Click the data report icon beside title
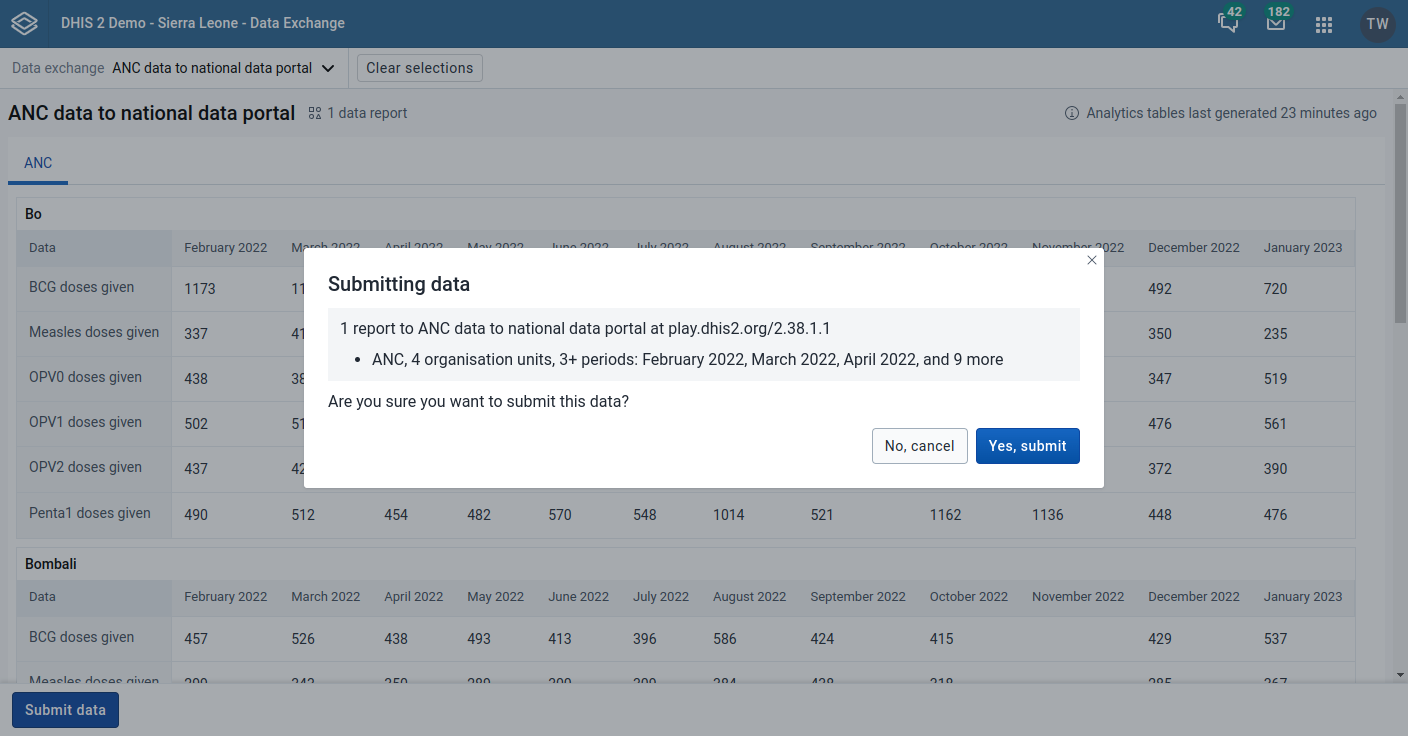1408x736 pixels. [x=315, y=113]
